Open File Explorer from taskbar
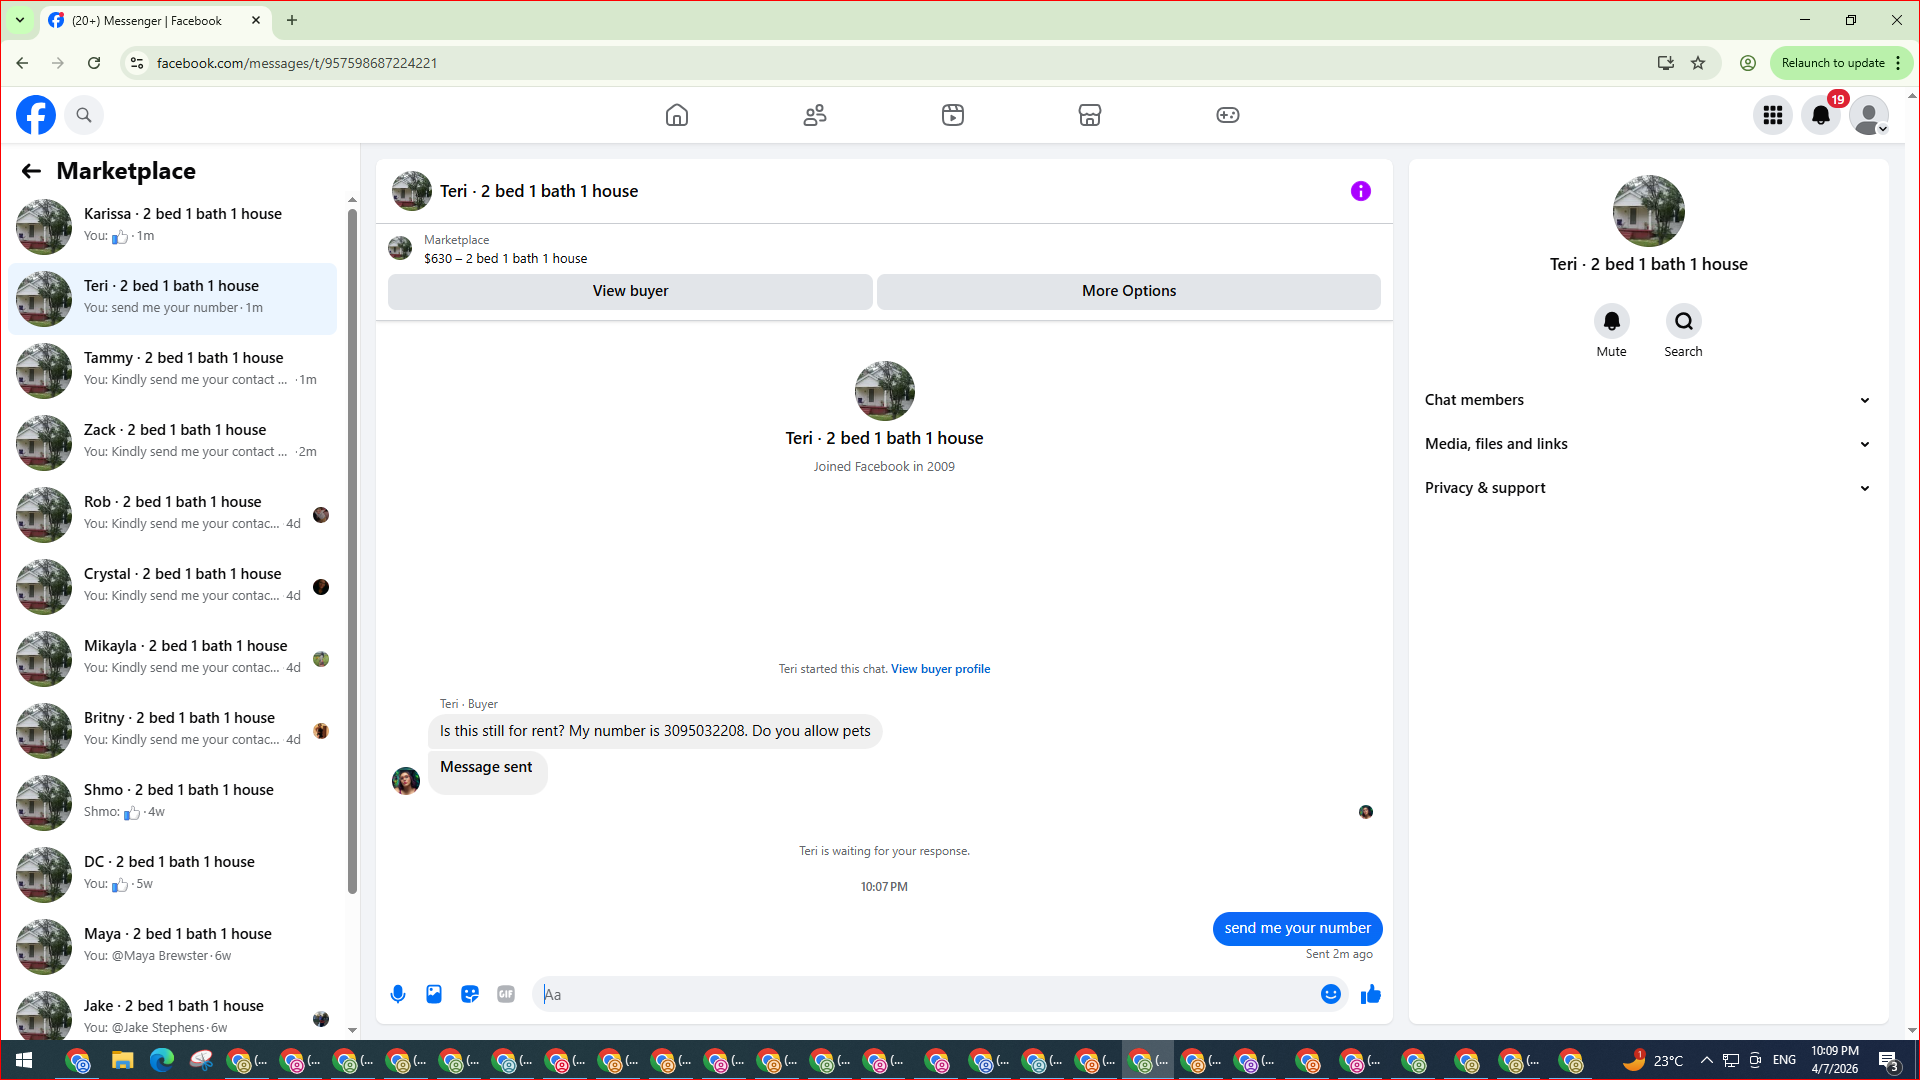1920x1080 pixels. pyautogui.click(x=123, y=1060)
